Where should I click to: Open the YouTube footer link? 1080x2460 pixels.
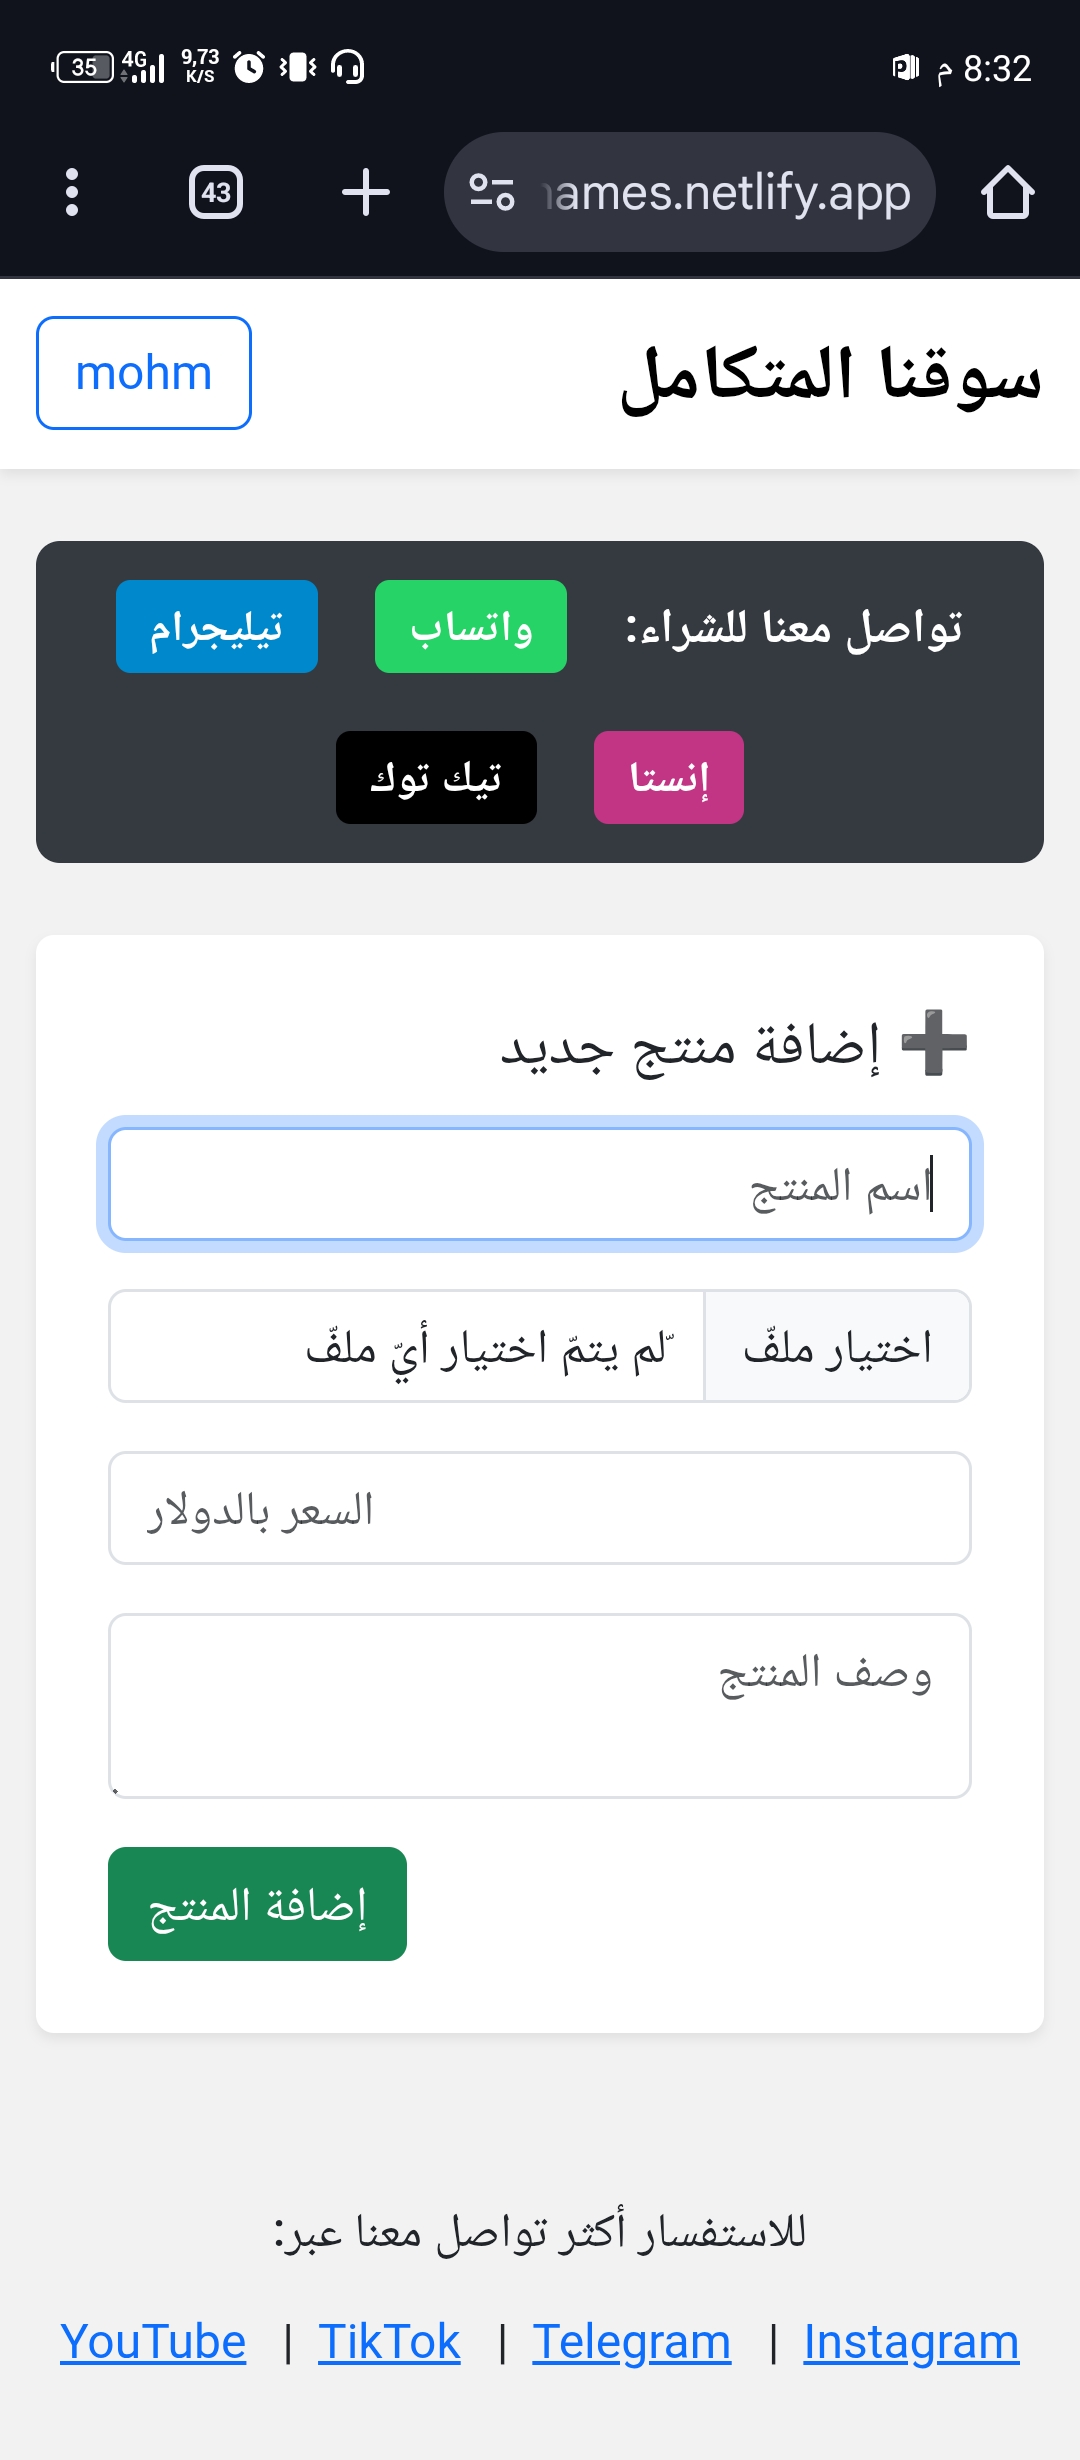153,2342
